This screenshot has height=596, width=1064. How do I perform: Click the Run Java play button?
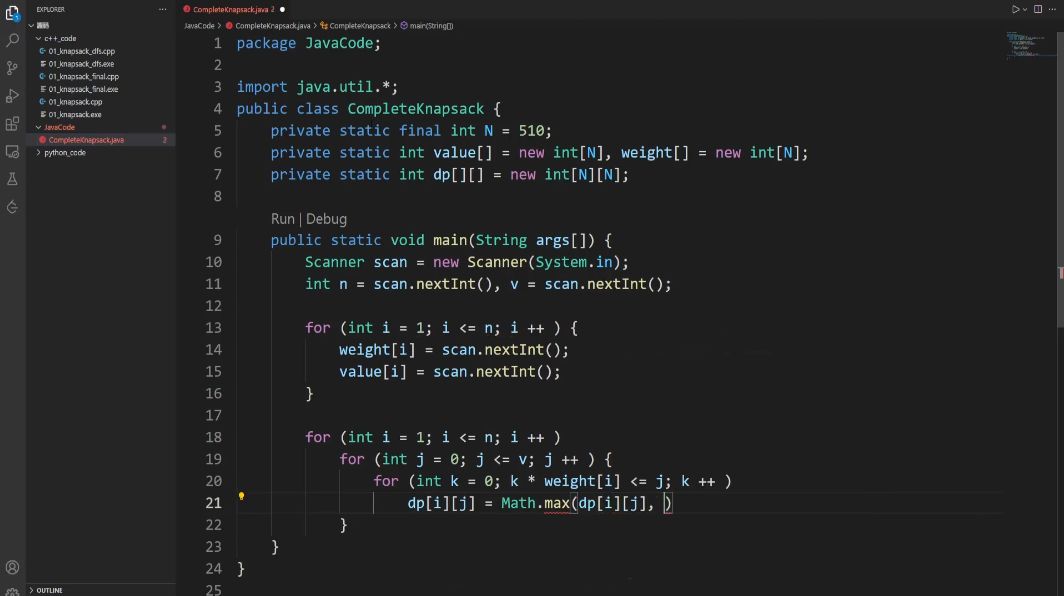click(1015, 9)
